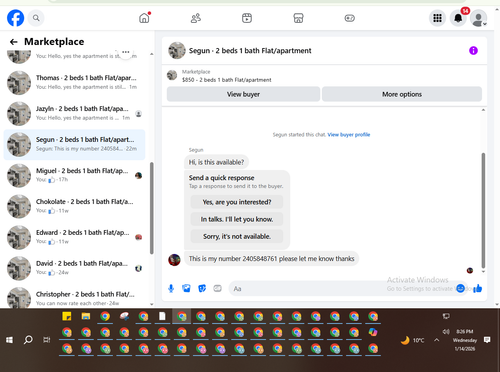The width and height of the screenshot is (500, 372).
Task: Open Windows taskbar search
Action: click(28, 340)
